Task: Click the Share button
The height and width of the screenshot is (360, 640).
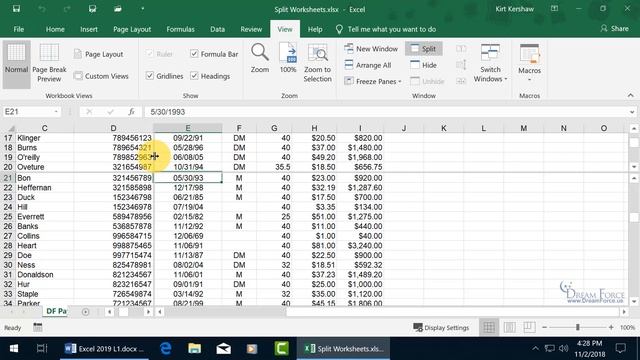Action: [x=615, y=29]
